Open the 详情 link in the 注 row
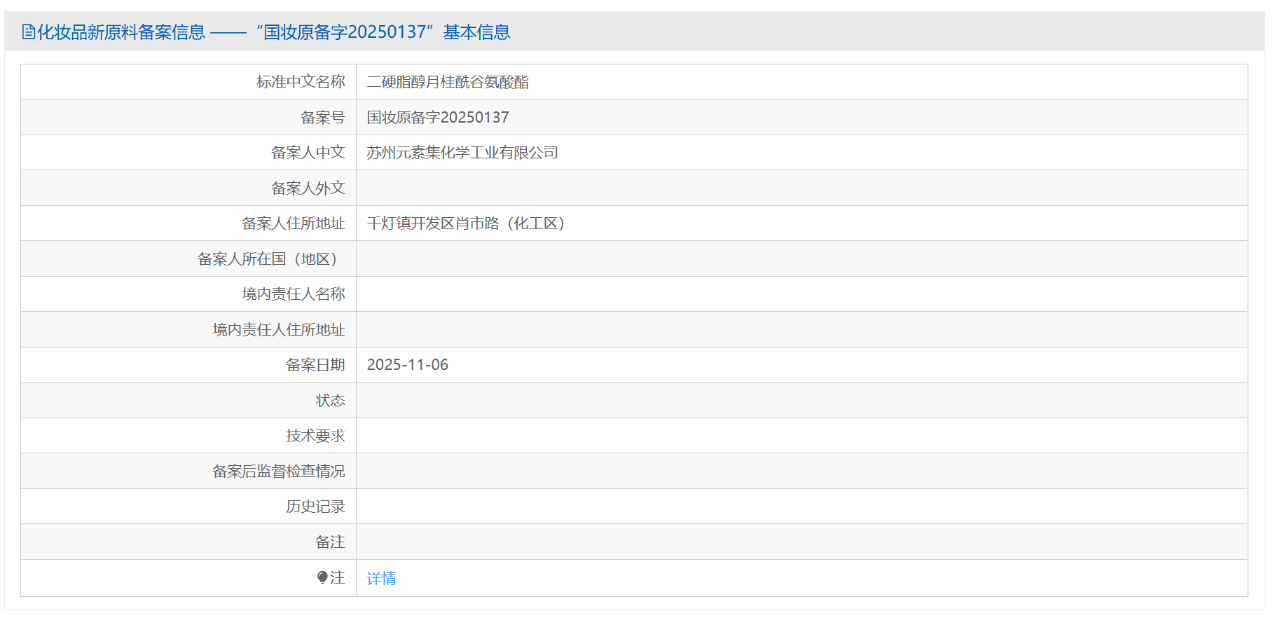 [383, 577]
